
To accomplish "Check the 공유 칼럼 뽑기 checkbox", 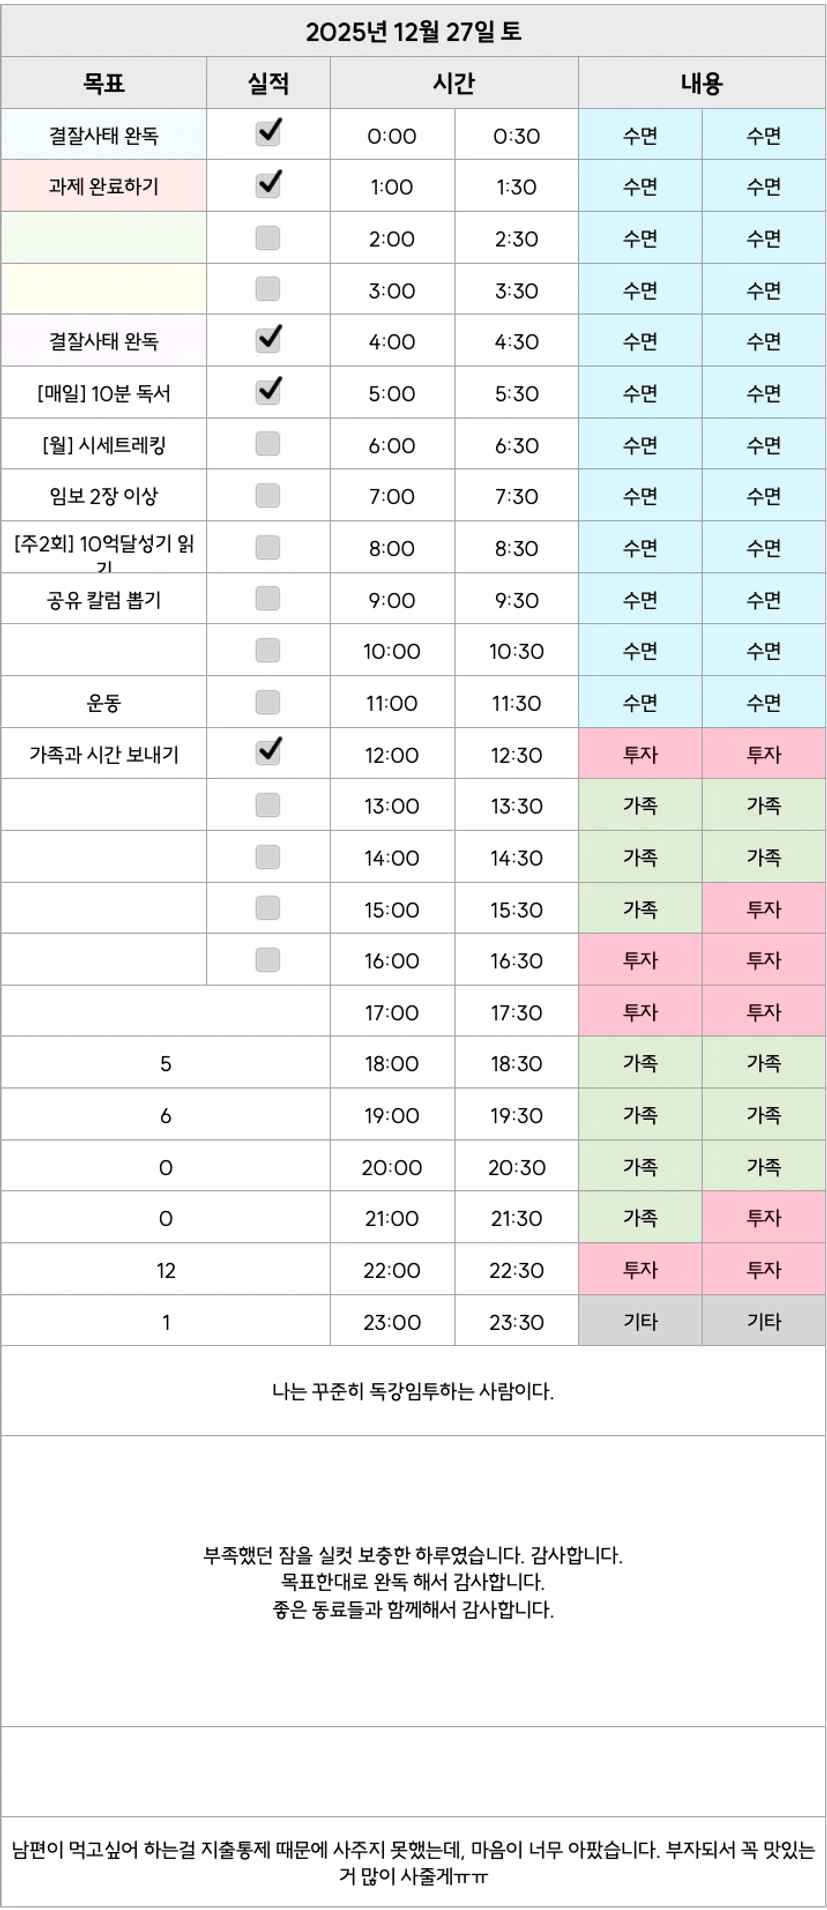I will click(x=268, y=599).
